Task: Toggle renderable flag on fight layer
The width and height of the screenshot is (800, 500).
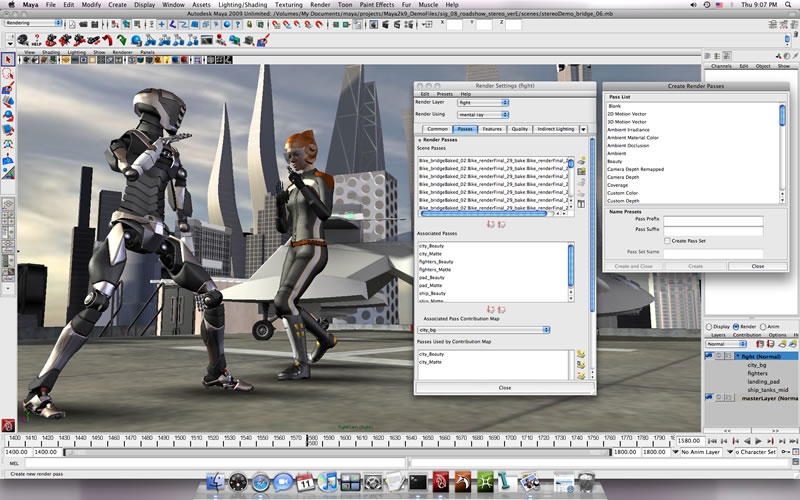Action: click(709, 356)
